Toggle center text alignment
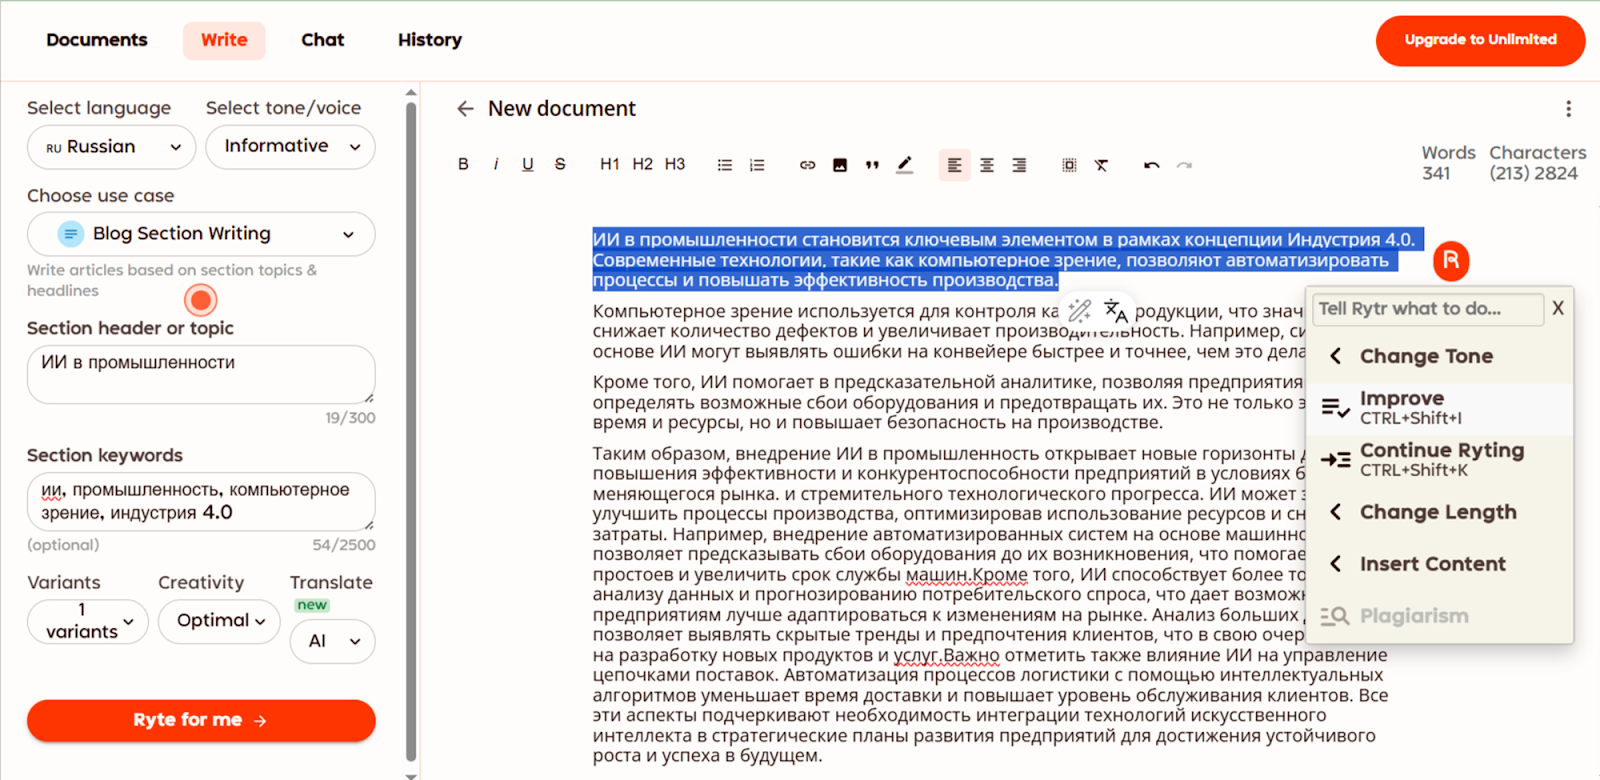The width and height of the screenshot is (1600, 780). 987,165
